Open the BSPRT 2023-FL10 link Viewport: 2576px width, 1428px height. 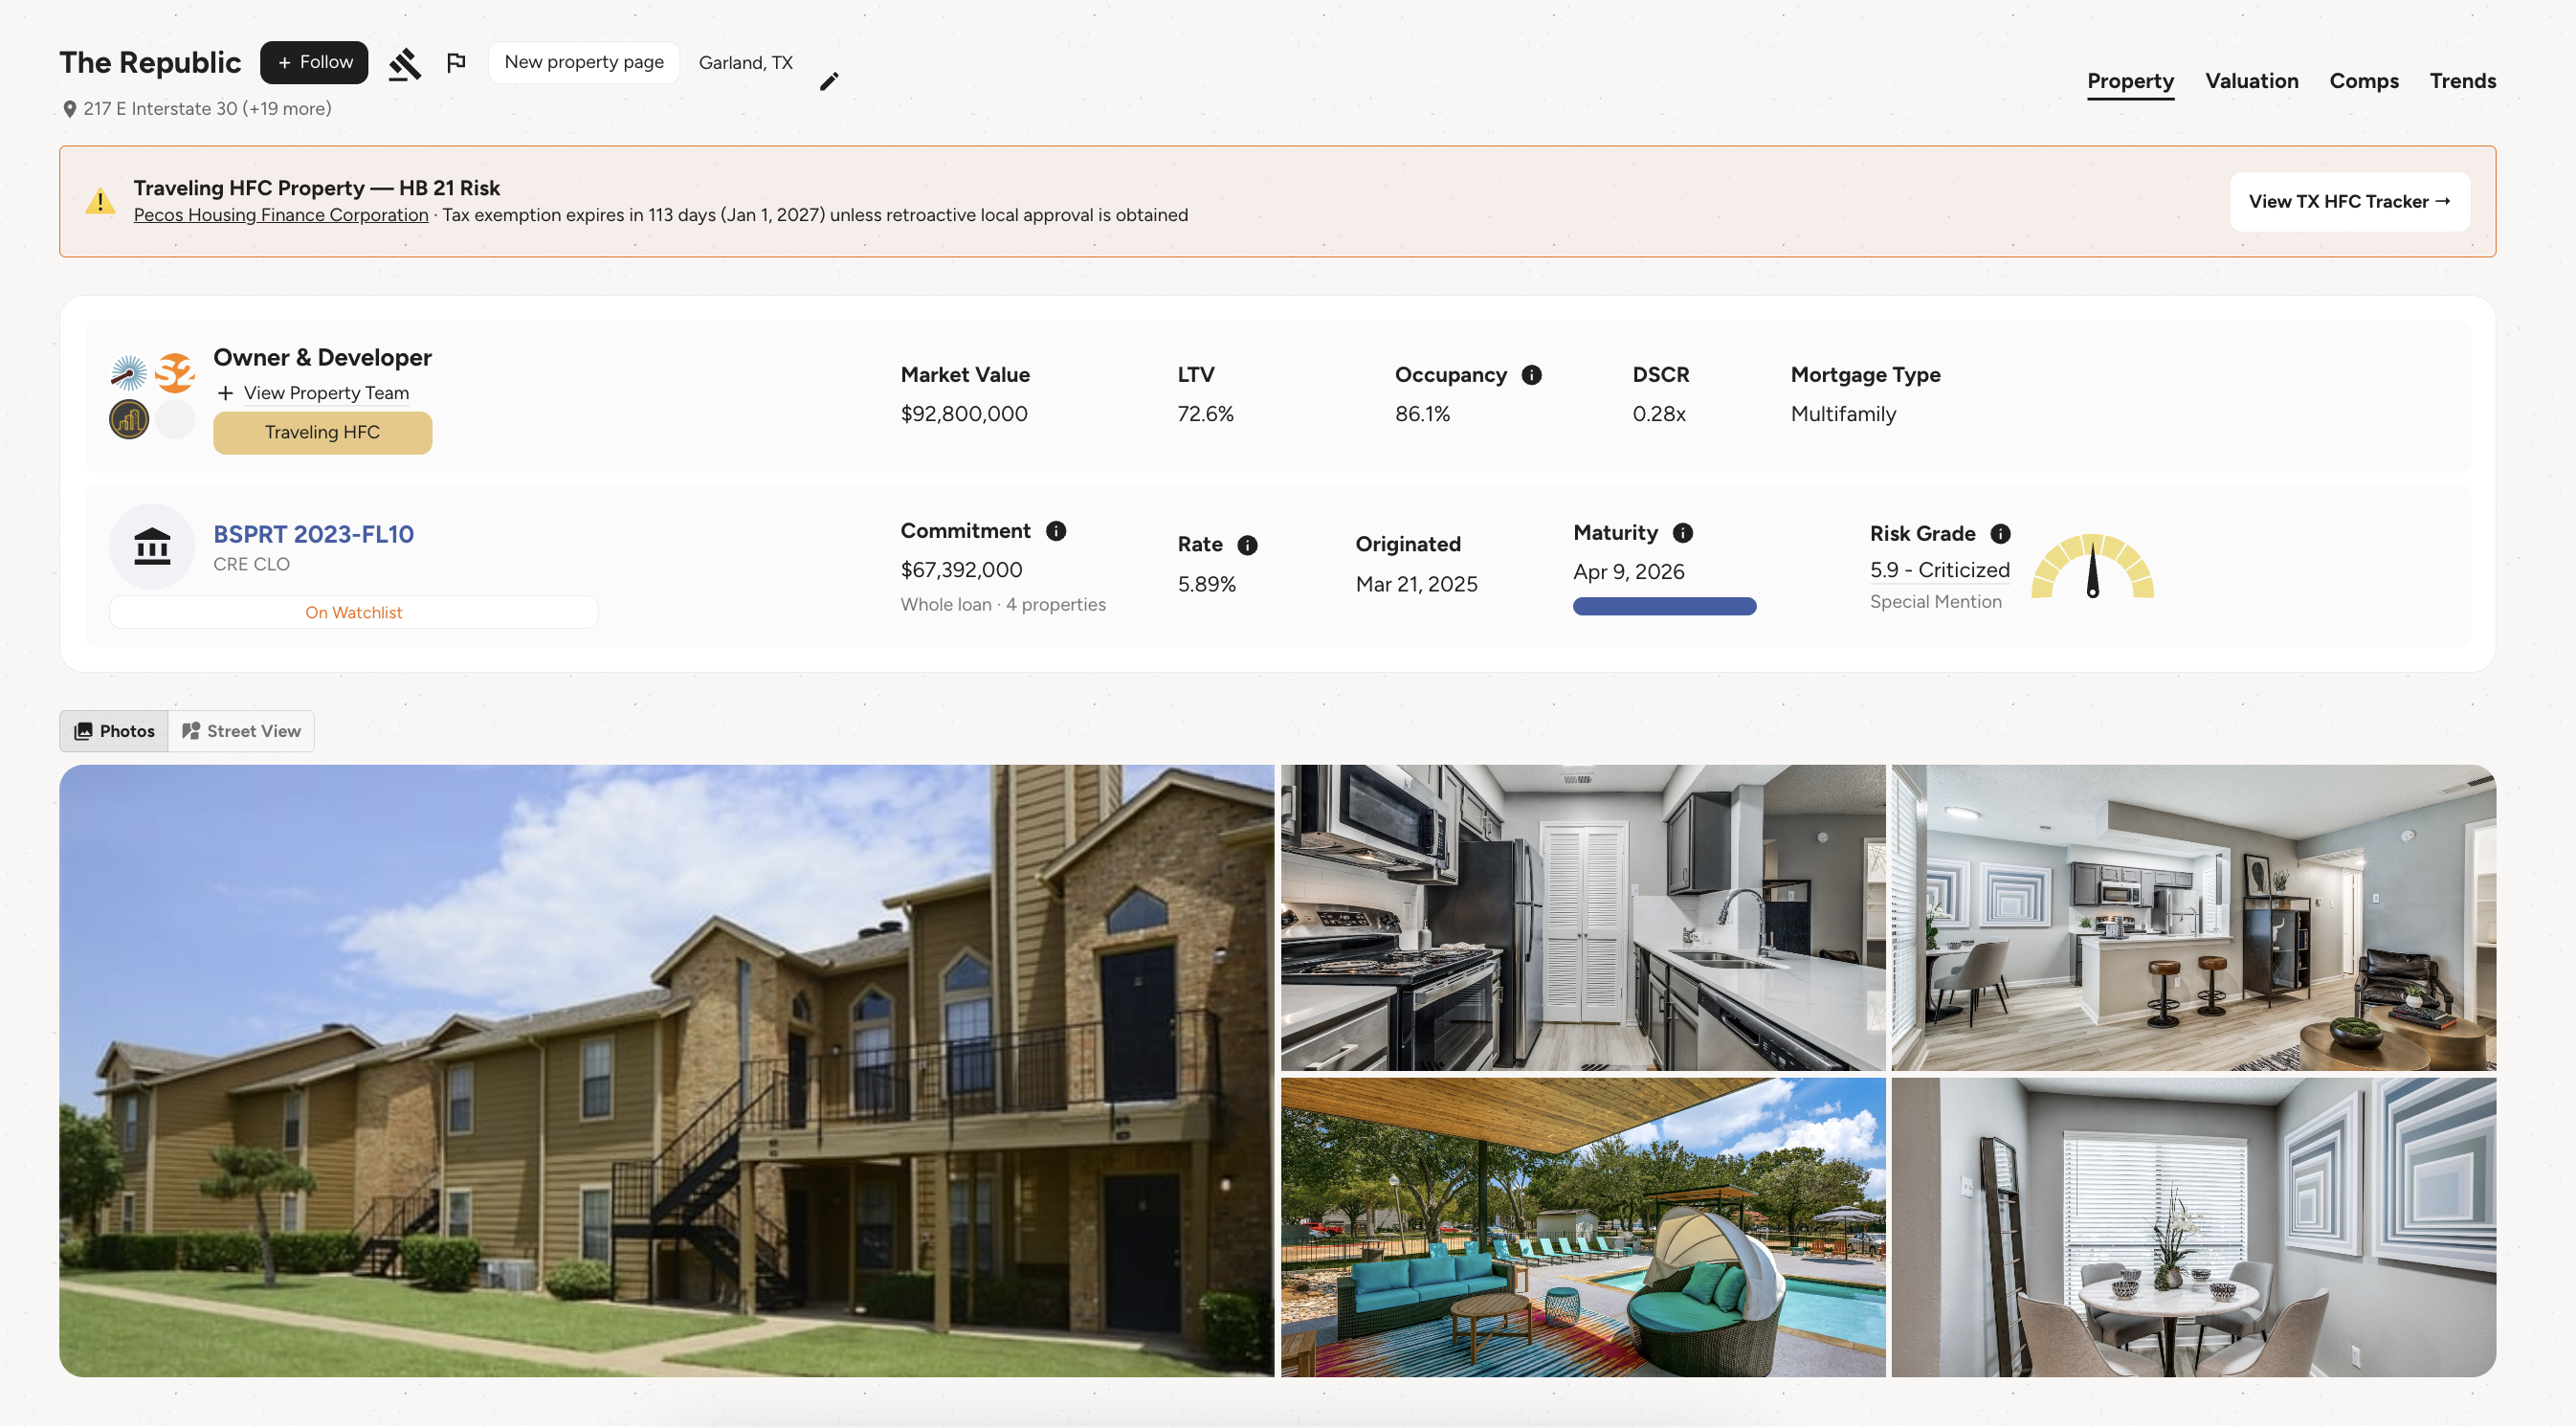(x=313, y=534)
